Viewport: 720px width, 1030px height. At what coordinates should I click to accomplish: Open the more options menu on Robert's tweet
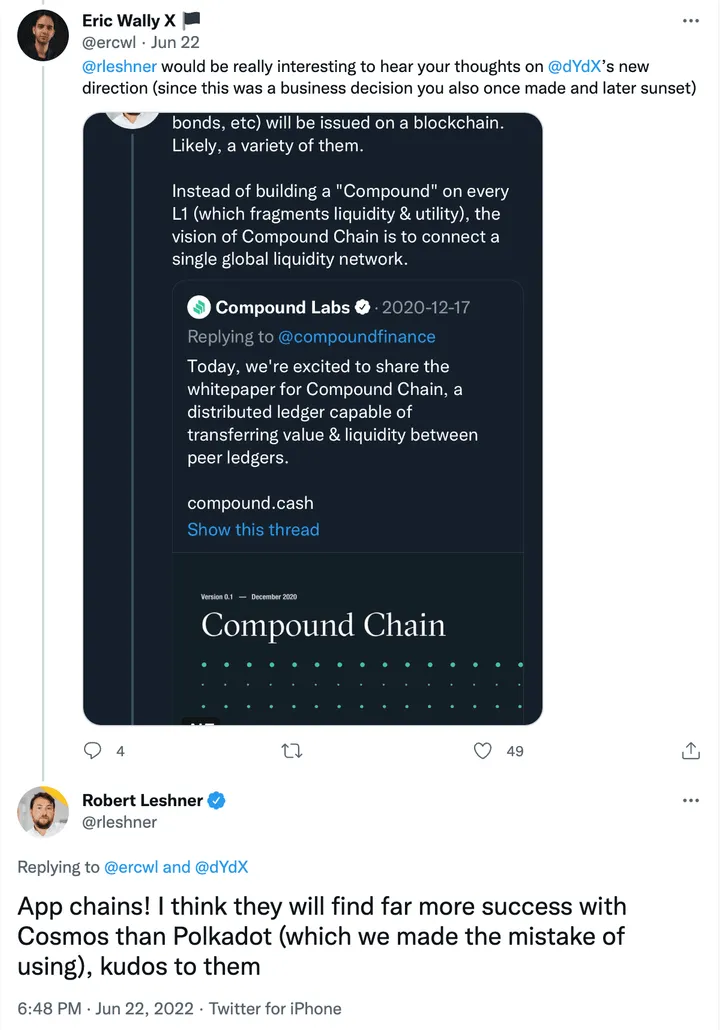(690, 801)
